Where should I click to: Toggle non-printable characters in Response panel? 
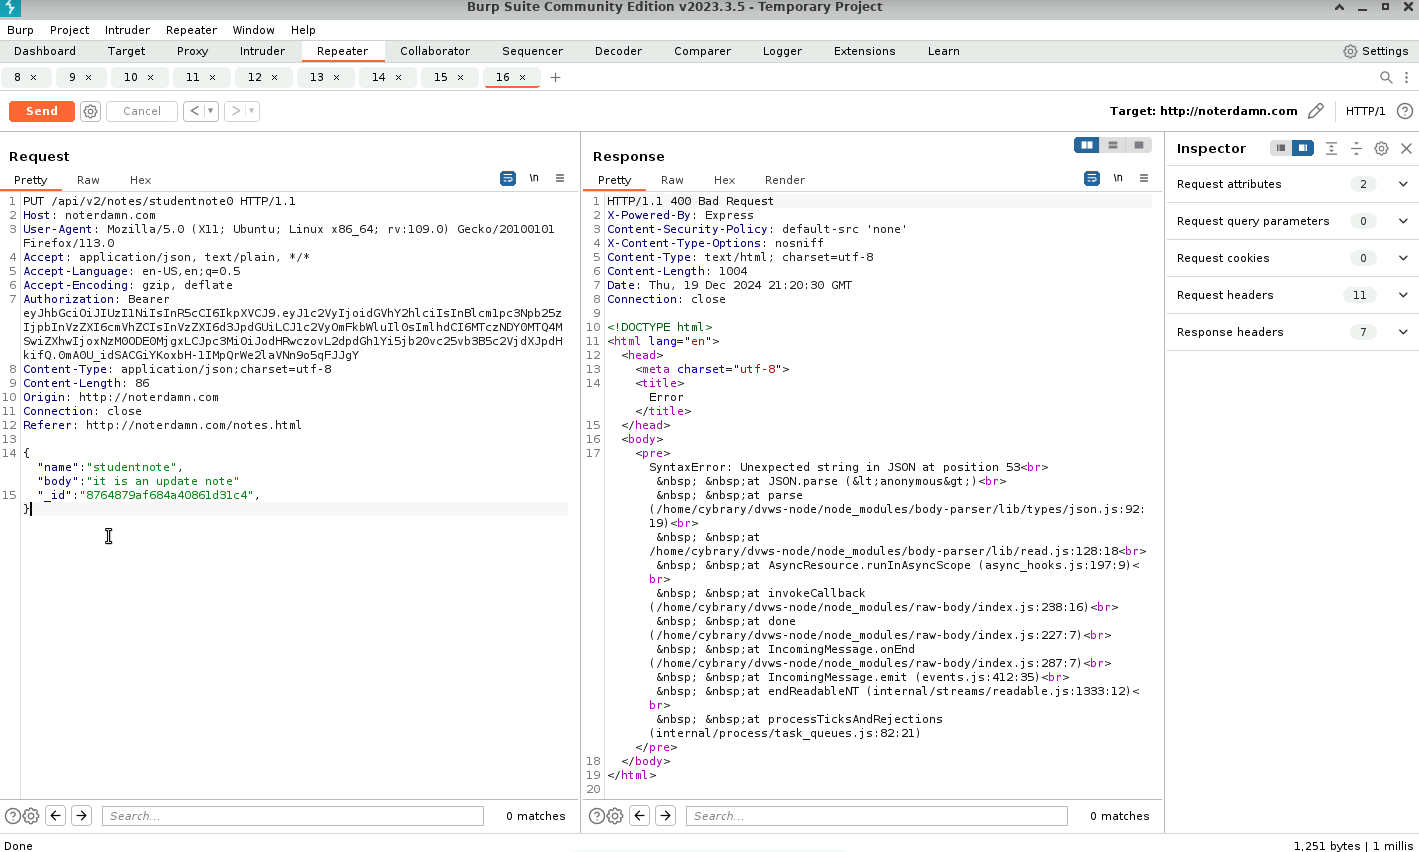coord(1118,178)
